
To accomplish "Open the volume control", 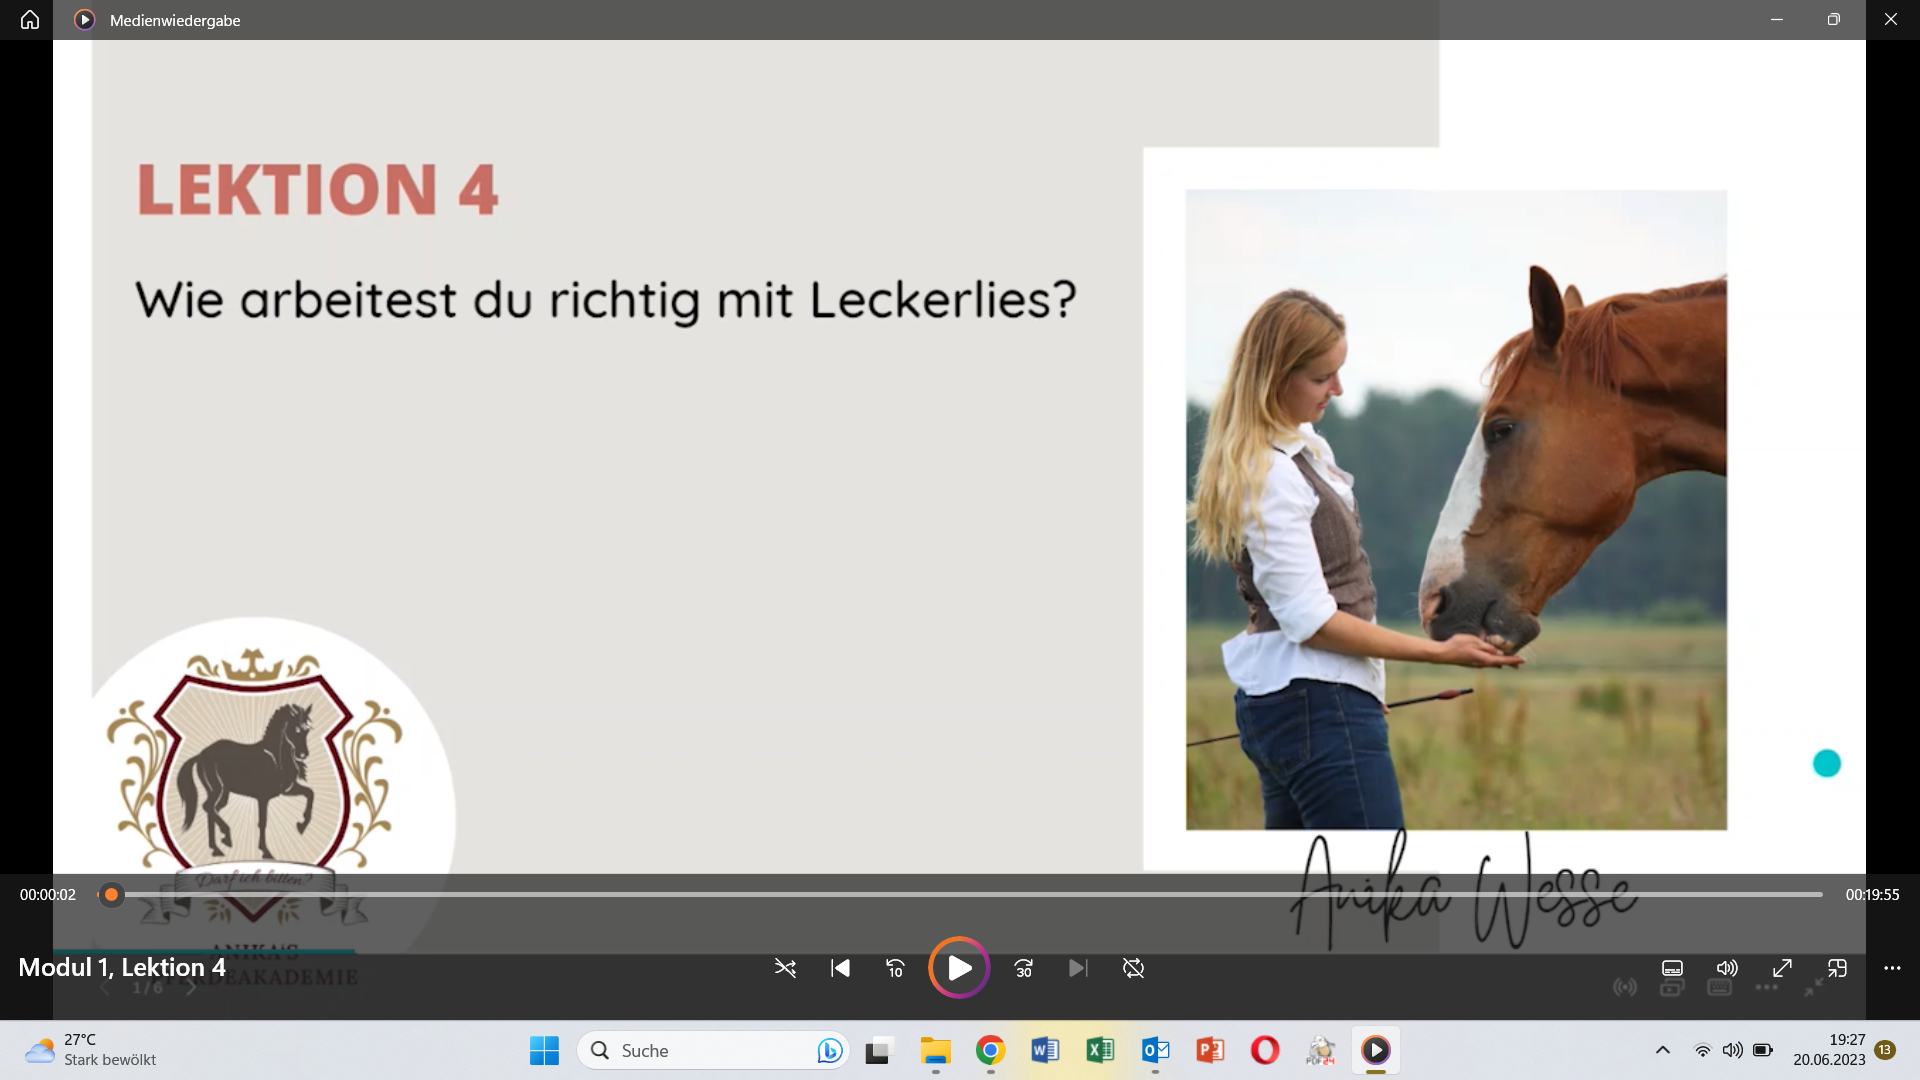I will pos(1727,968).
